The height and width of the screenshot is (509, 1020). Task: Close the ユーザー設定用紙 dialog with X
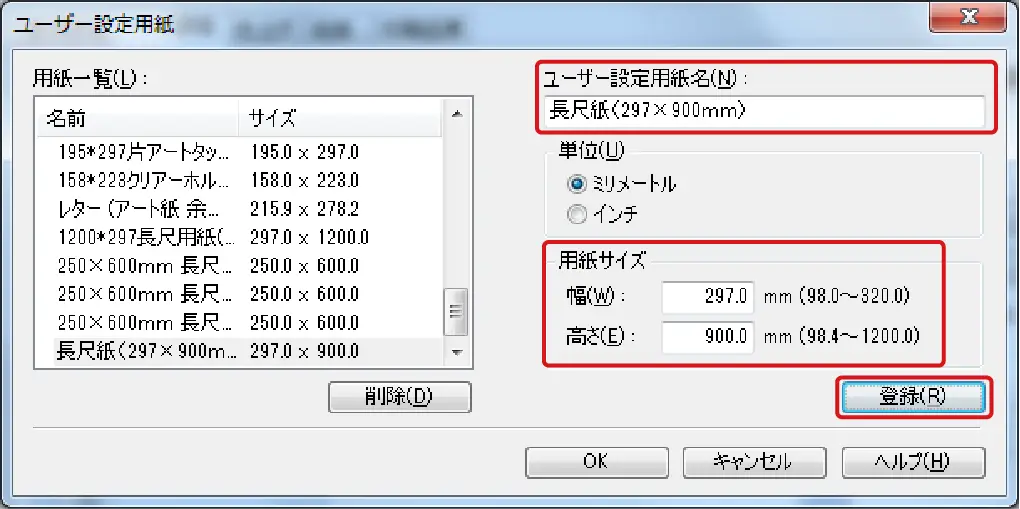tap(969, 18)
